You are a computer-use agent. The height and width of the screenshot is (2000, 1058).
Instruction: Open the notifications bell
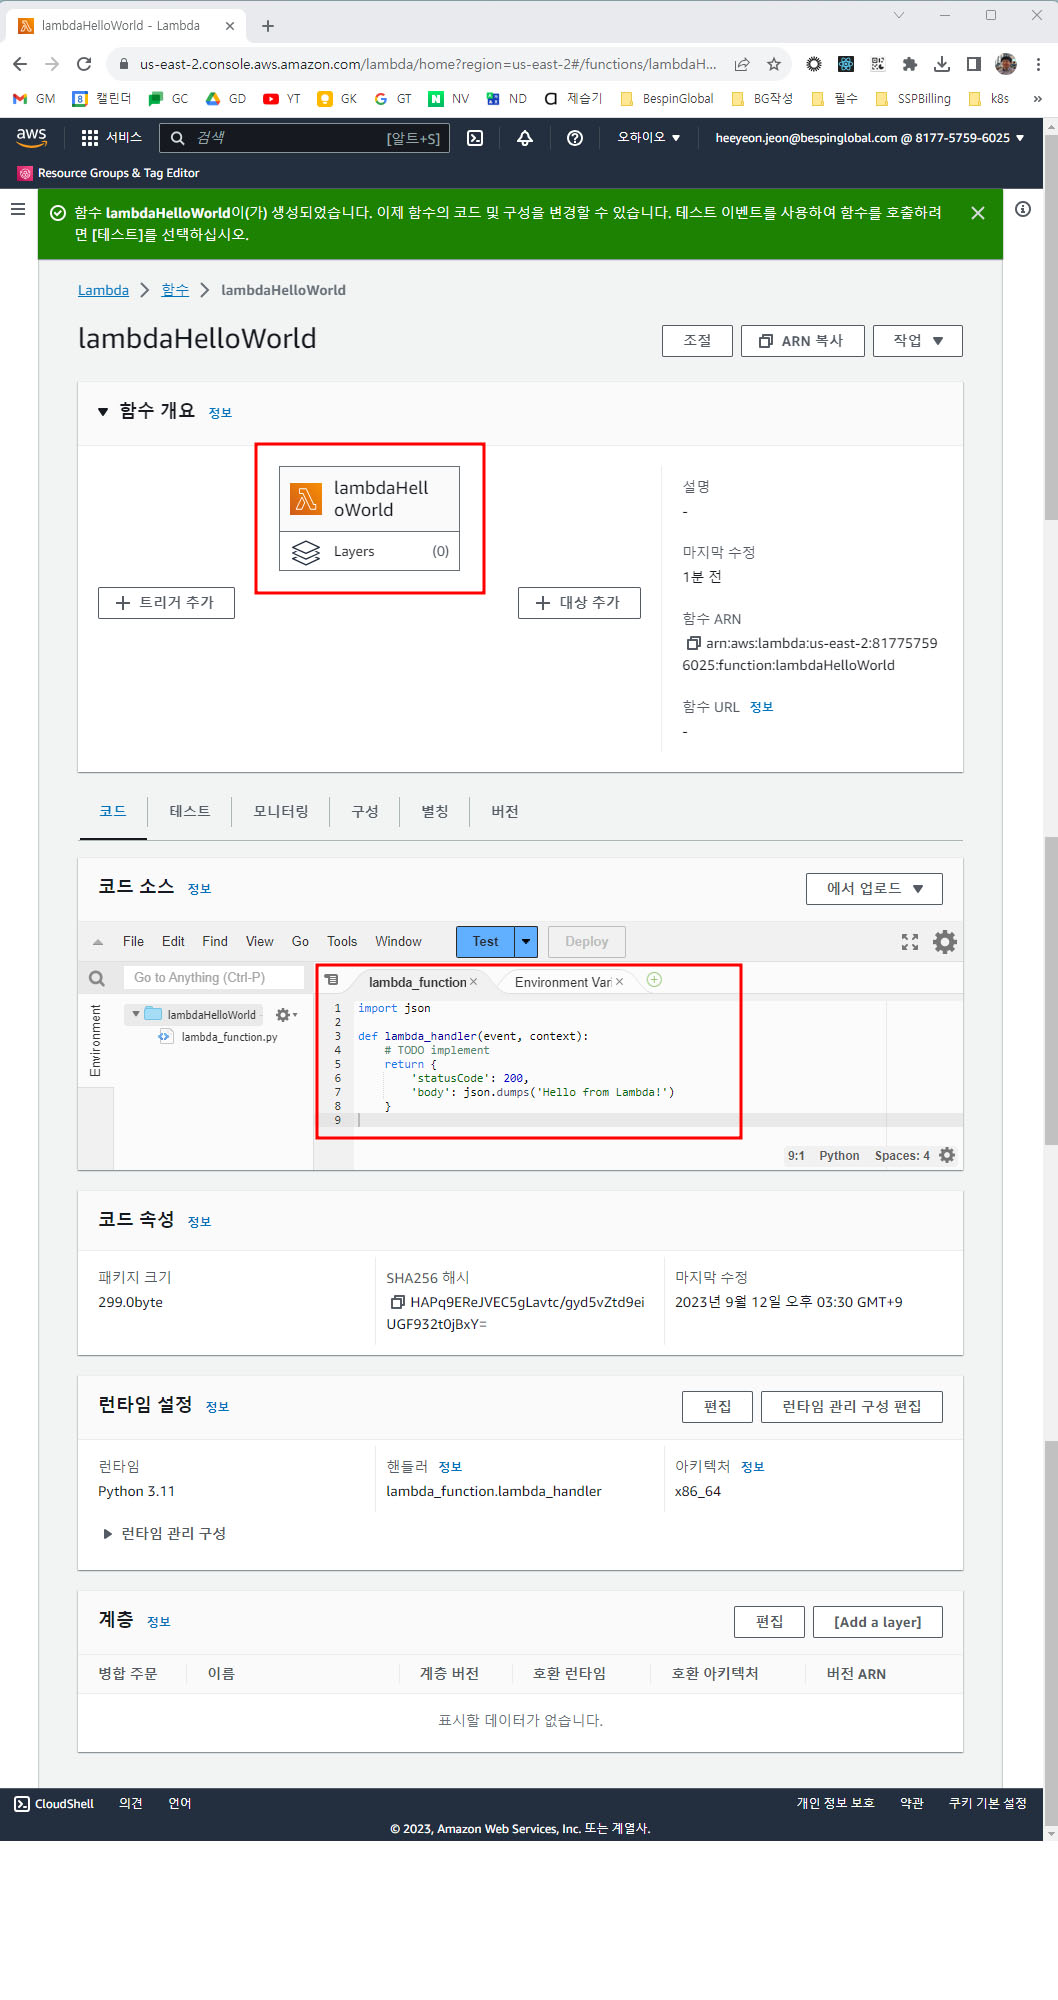click(525, 138)
